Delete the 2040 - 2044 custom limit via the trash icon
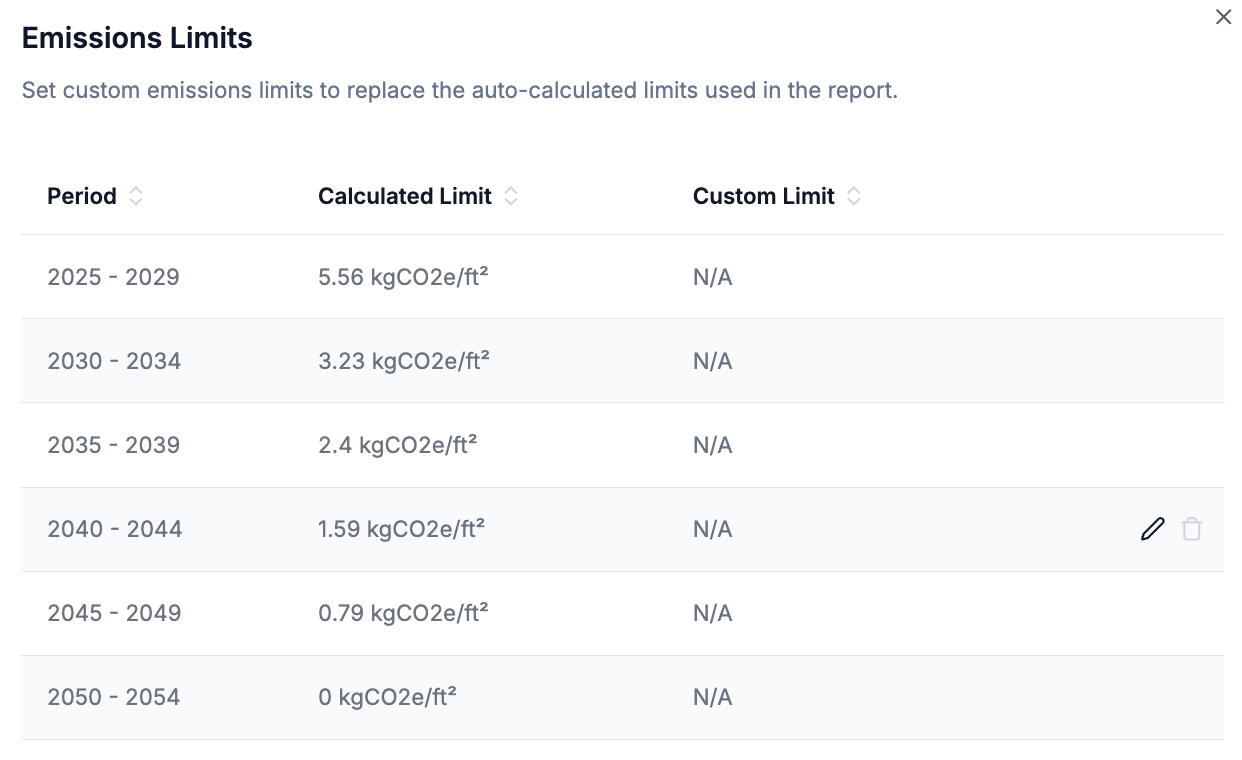This screenshot has width=1242, height=760. pyautogui.click(x=1191, y=529)
